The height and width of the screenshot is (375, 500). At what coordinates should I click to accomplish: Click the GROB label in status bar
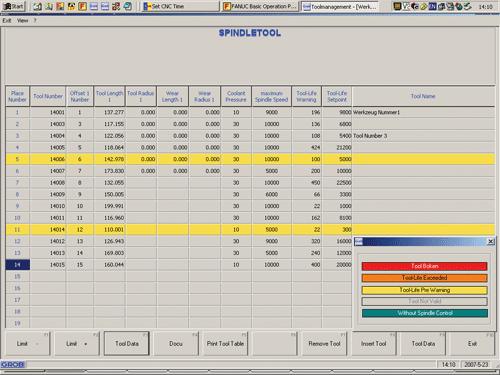[x=12, y=364]
